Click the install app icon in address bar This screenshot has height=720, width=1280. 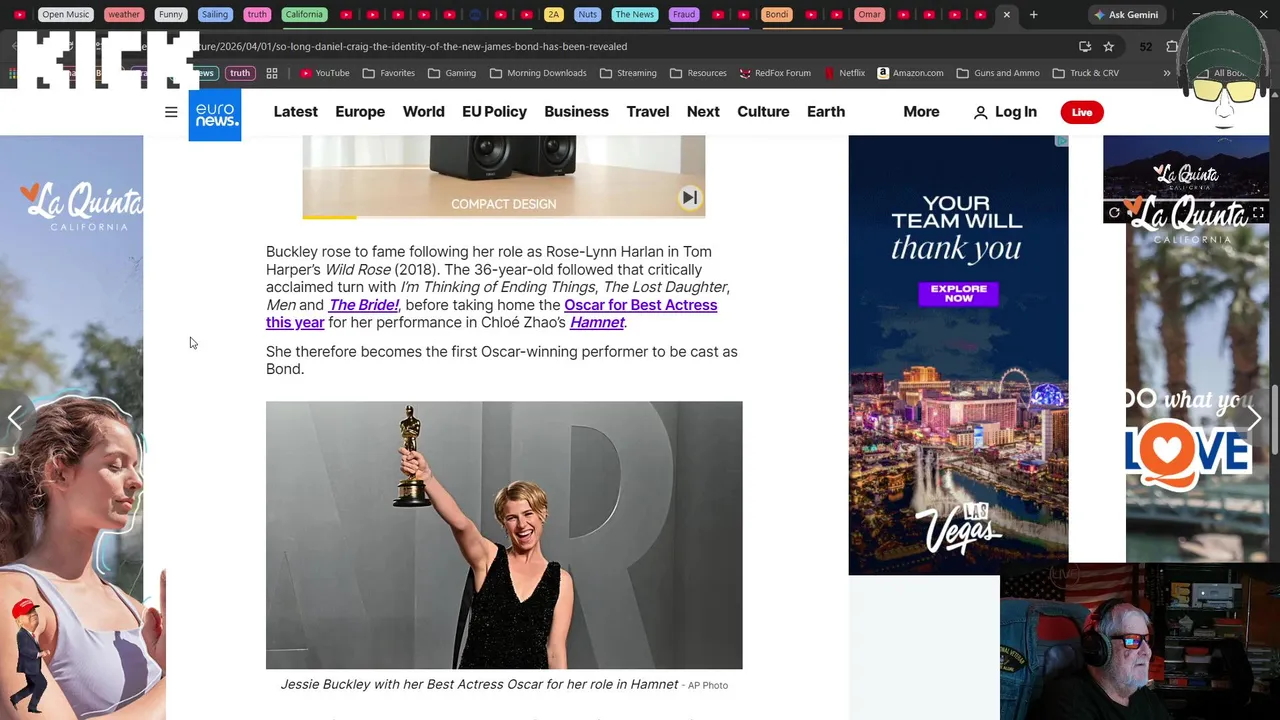coord(1085,46)
